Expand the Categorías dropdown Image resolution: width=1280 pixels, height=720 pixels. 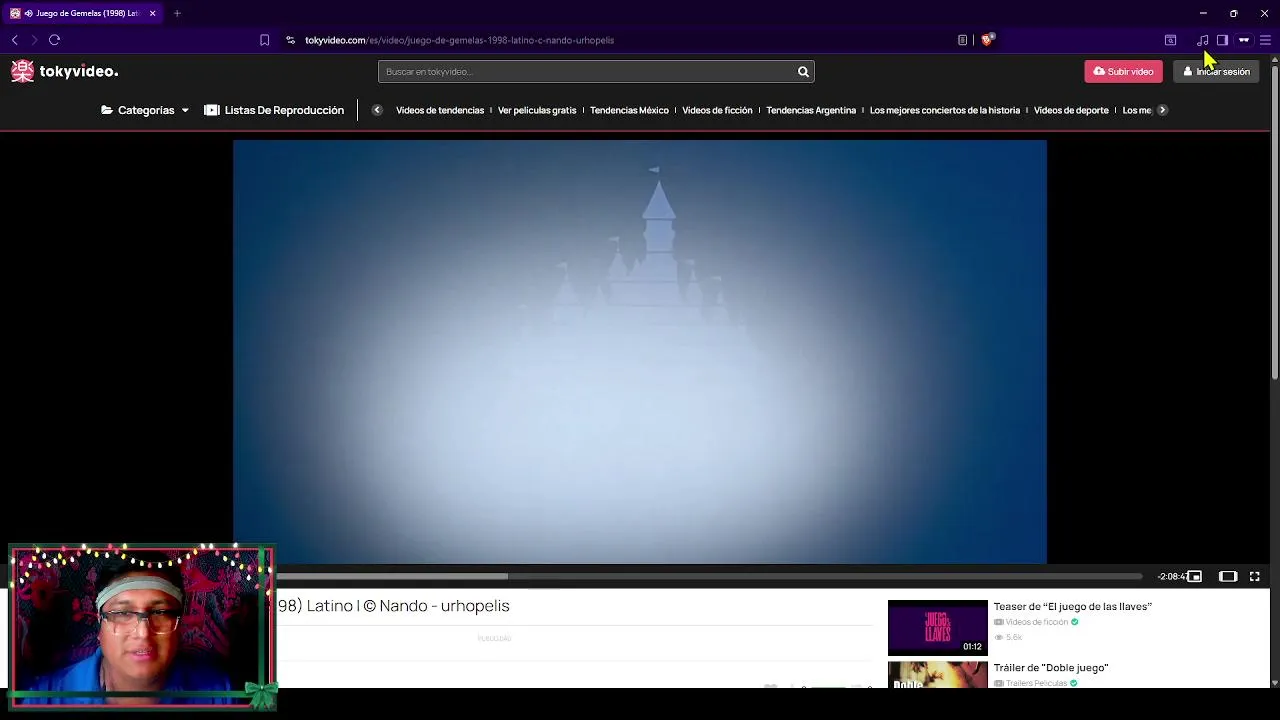tap(145, 110)
